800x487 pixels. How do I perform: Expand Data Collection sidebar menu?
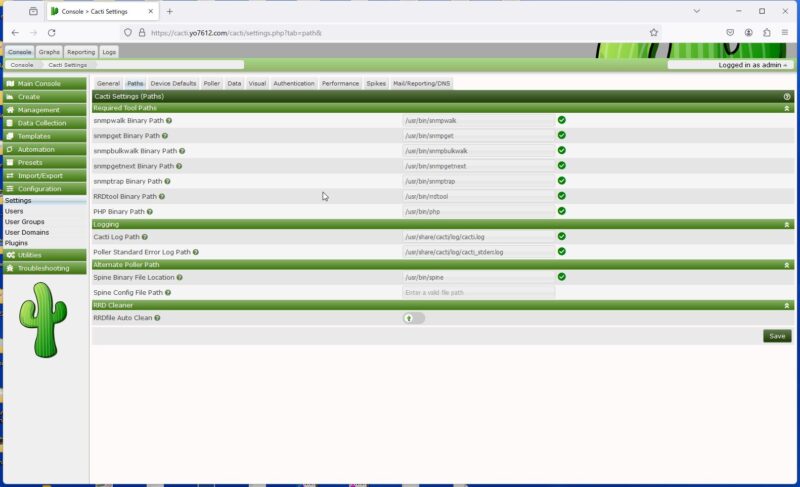point(45,123)
